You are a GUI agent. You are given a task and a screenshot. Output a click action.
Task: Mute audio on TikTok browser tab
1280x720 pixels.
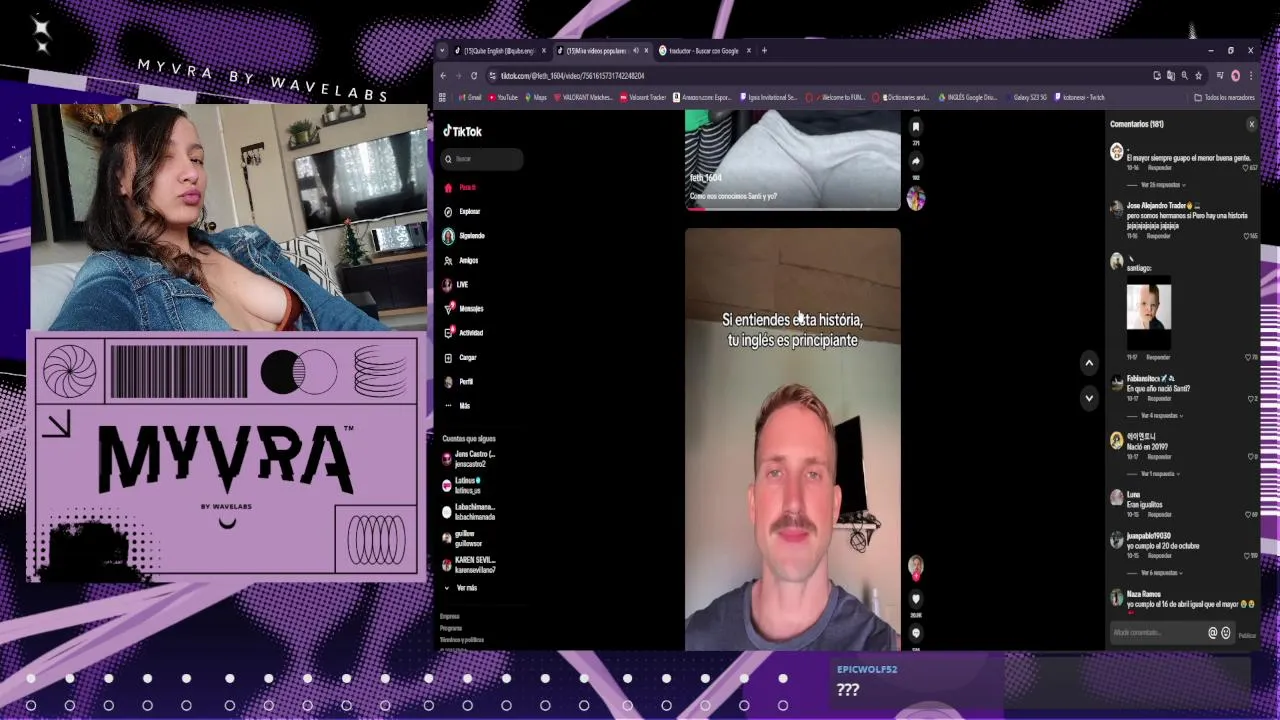tap(634, 50)
